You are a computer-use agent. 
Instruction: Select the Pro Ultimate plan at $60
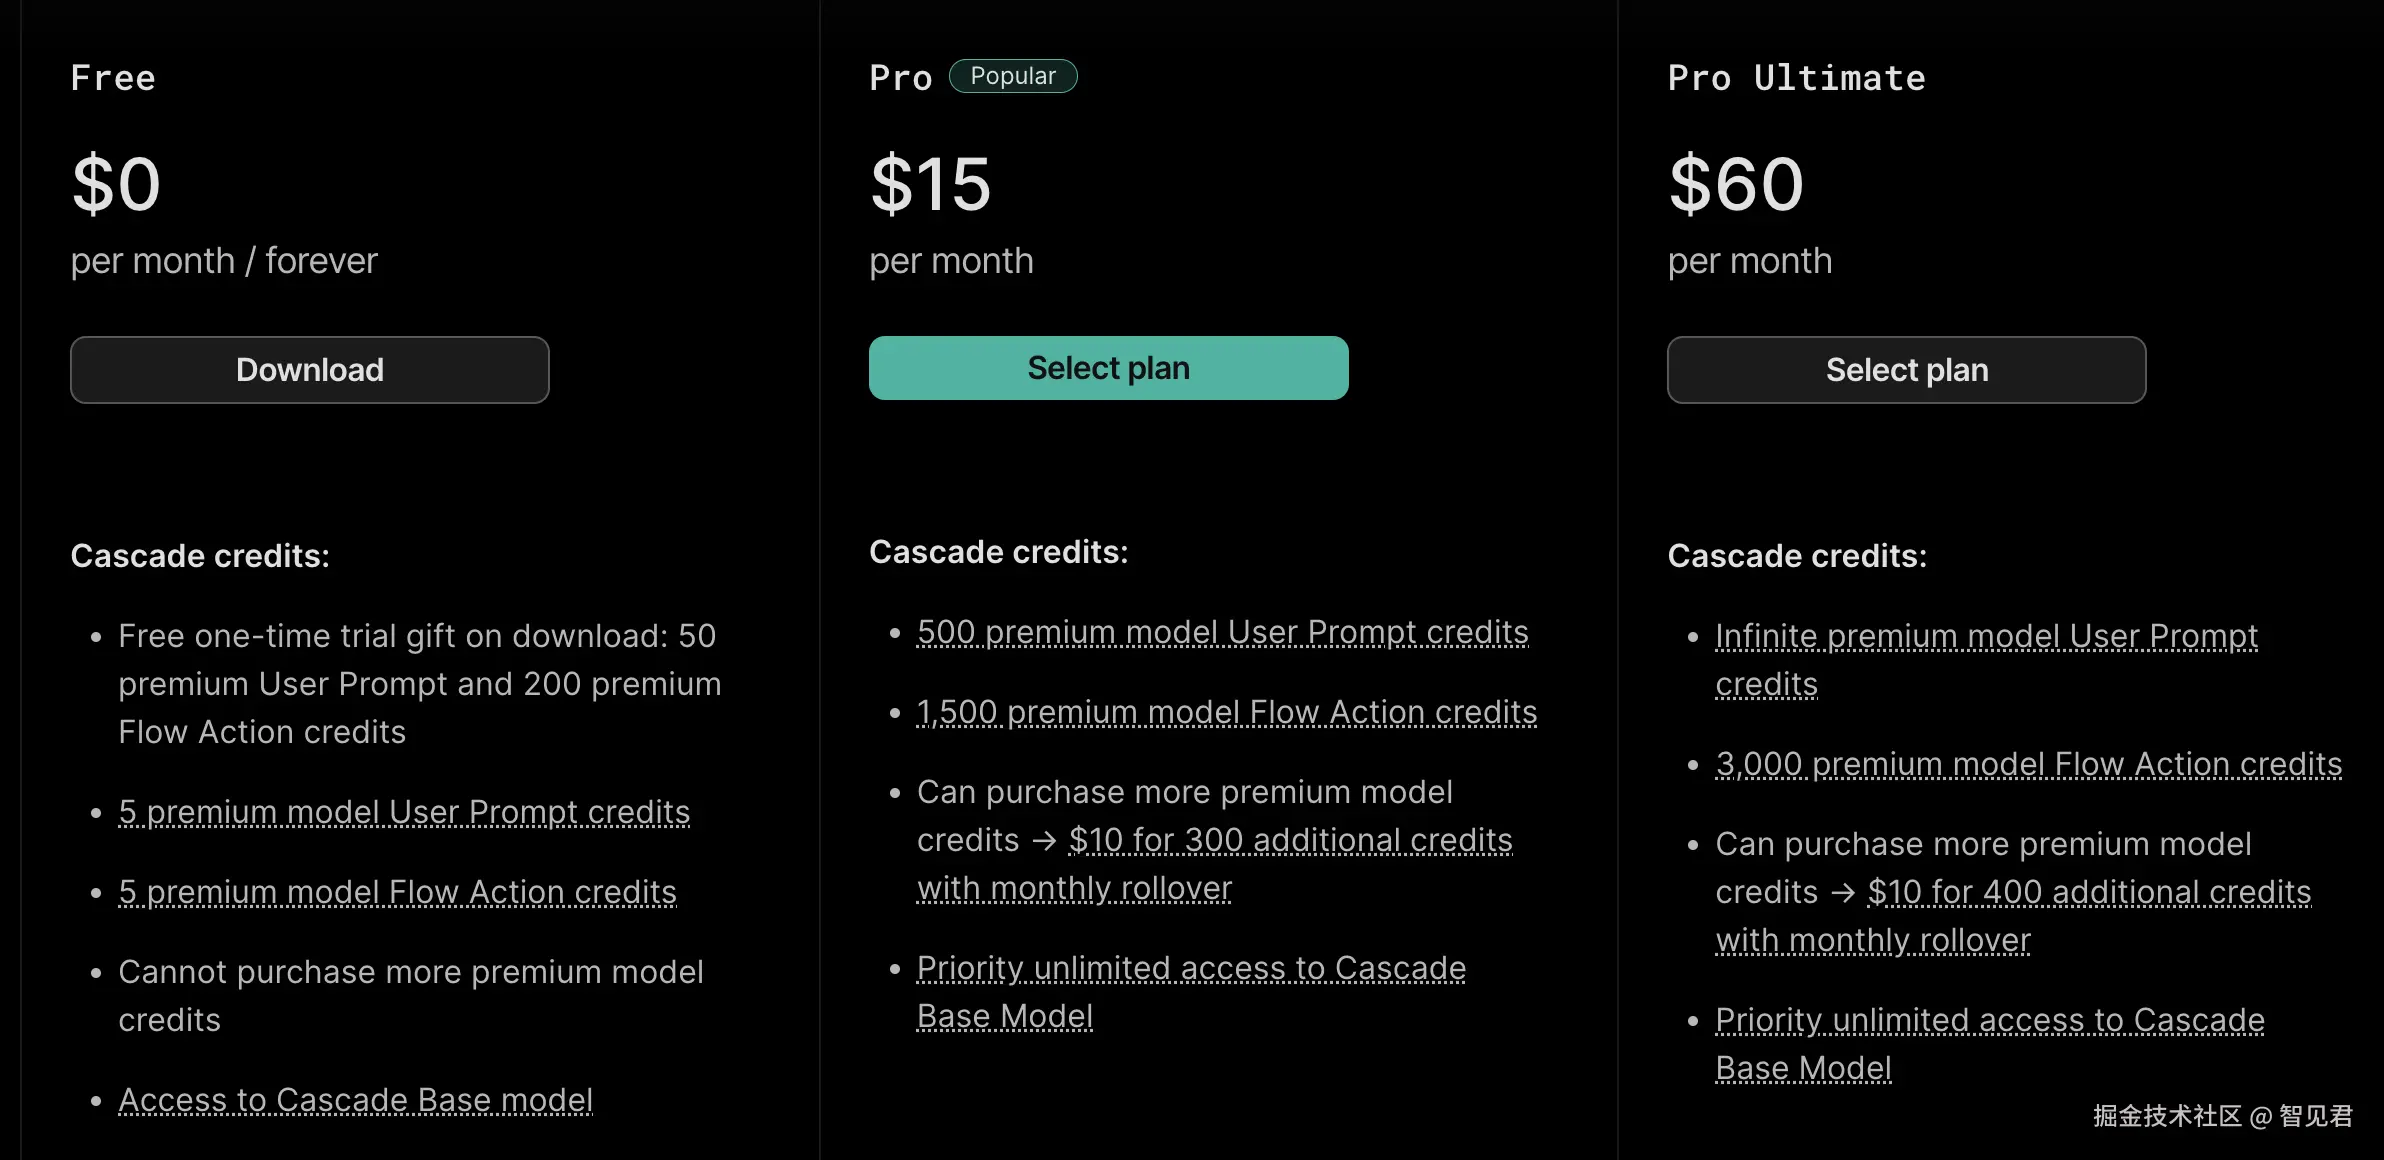[1906, 370]
